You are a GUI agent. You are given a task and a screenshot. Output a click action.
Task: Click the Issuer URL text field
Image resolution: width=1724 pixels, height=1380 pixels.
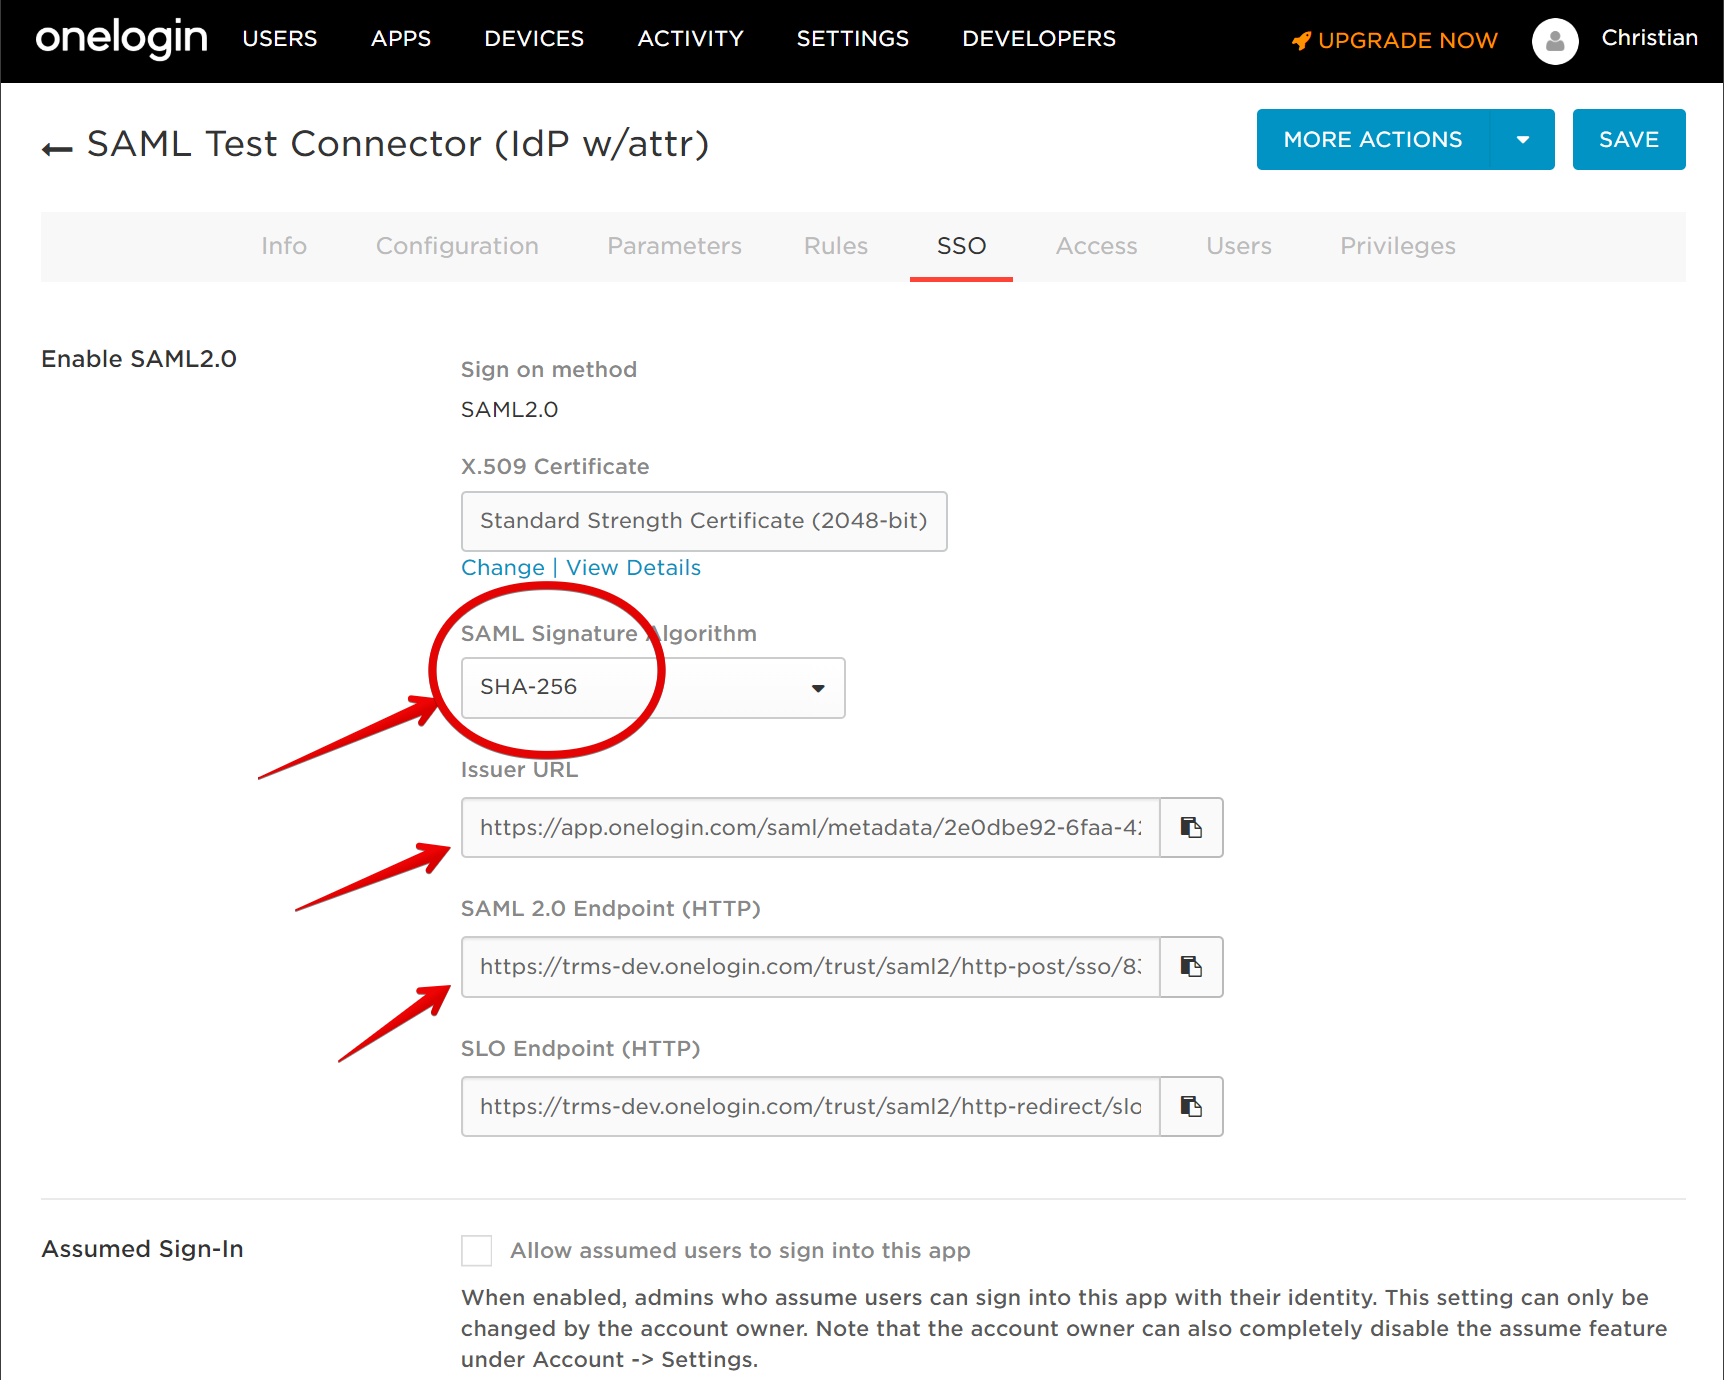point(811,827)
